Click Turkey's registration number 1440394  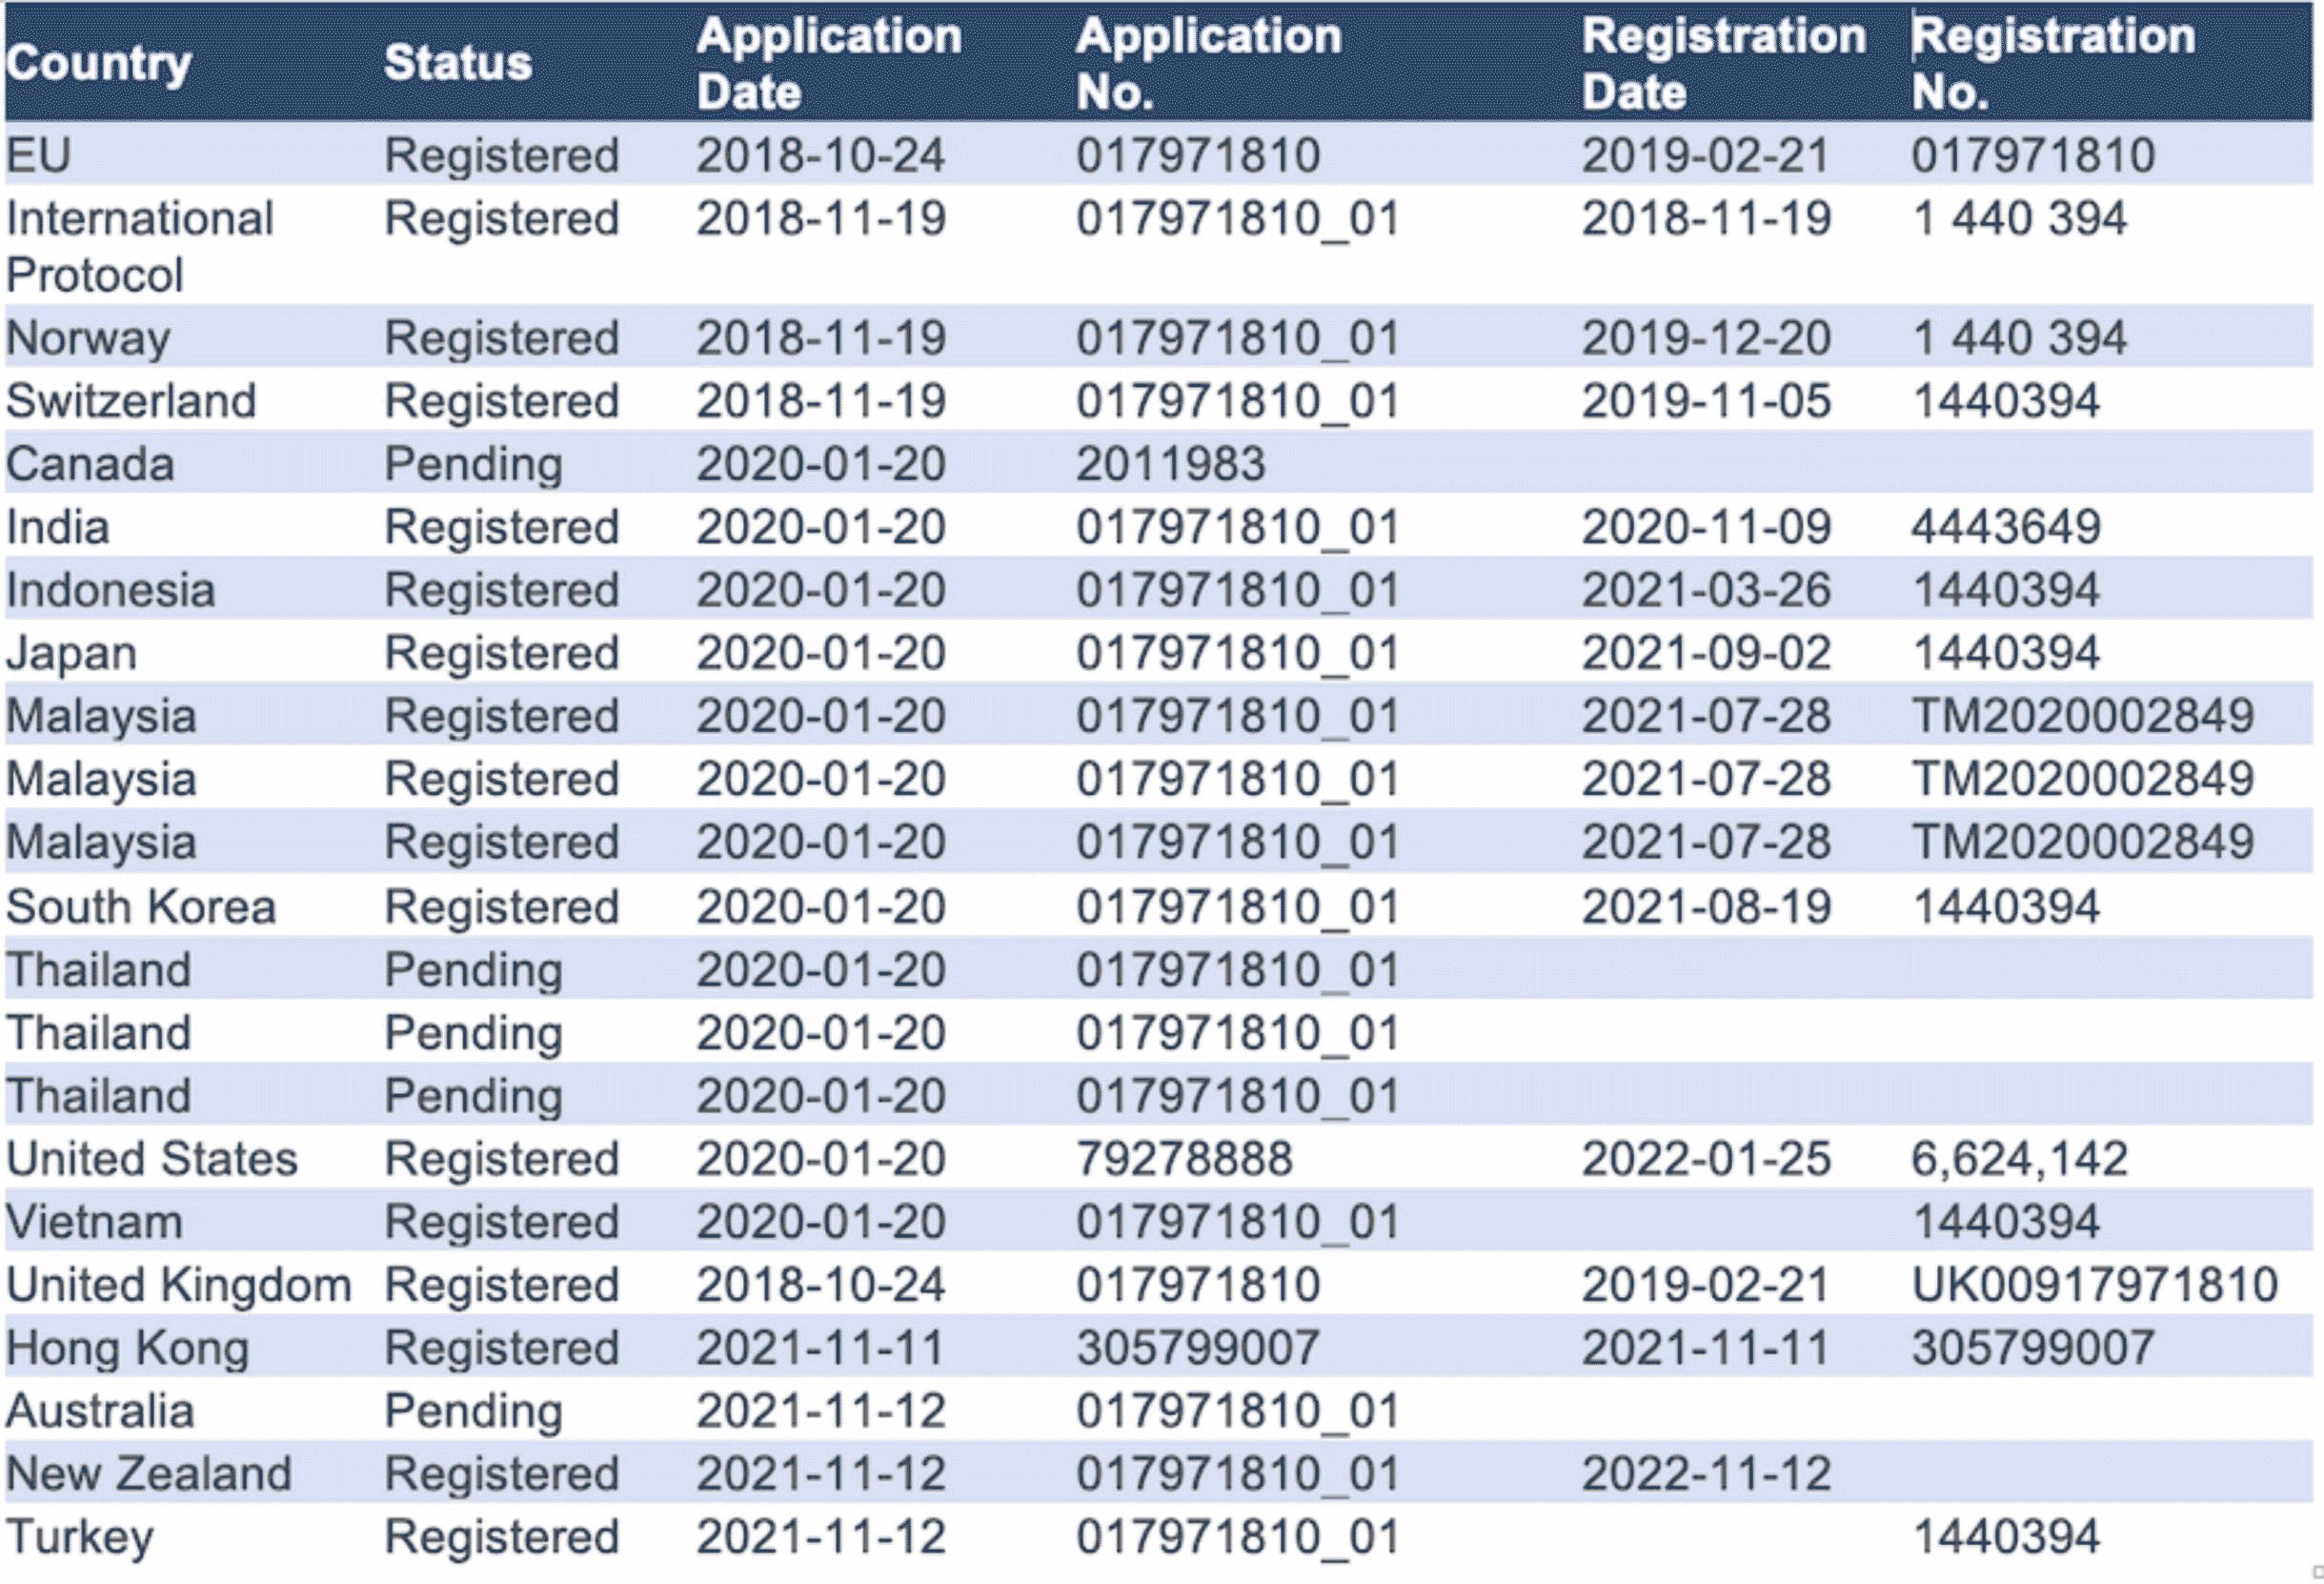[x=2006, y=1538]
